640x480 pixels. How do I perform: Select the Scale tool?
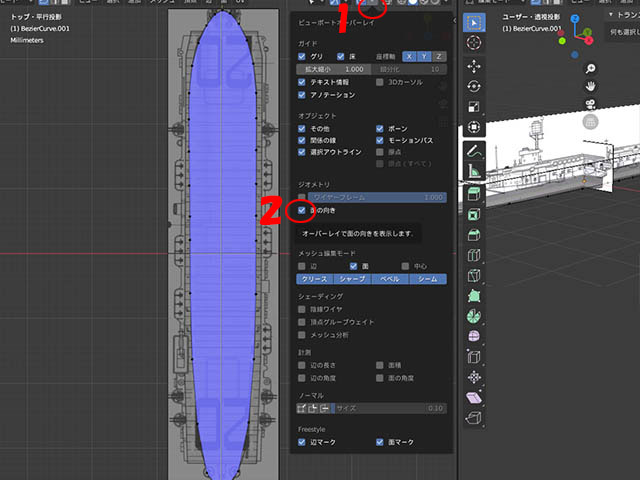pyautogui.click(x=474, y=107)
